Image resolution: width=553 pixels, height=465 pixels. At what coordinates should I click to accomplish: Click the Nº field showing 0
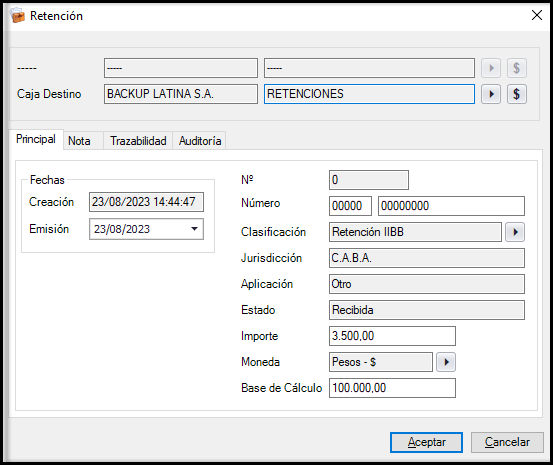click(x=369, y=180)
